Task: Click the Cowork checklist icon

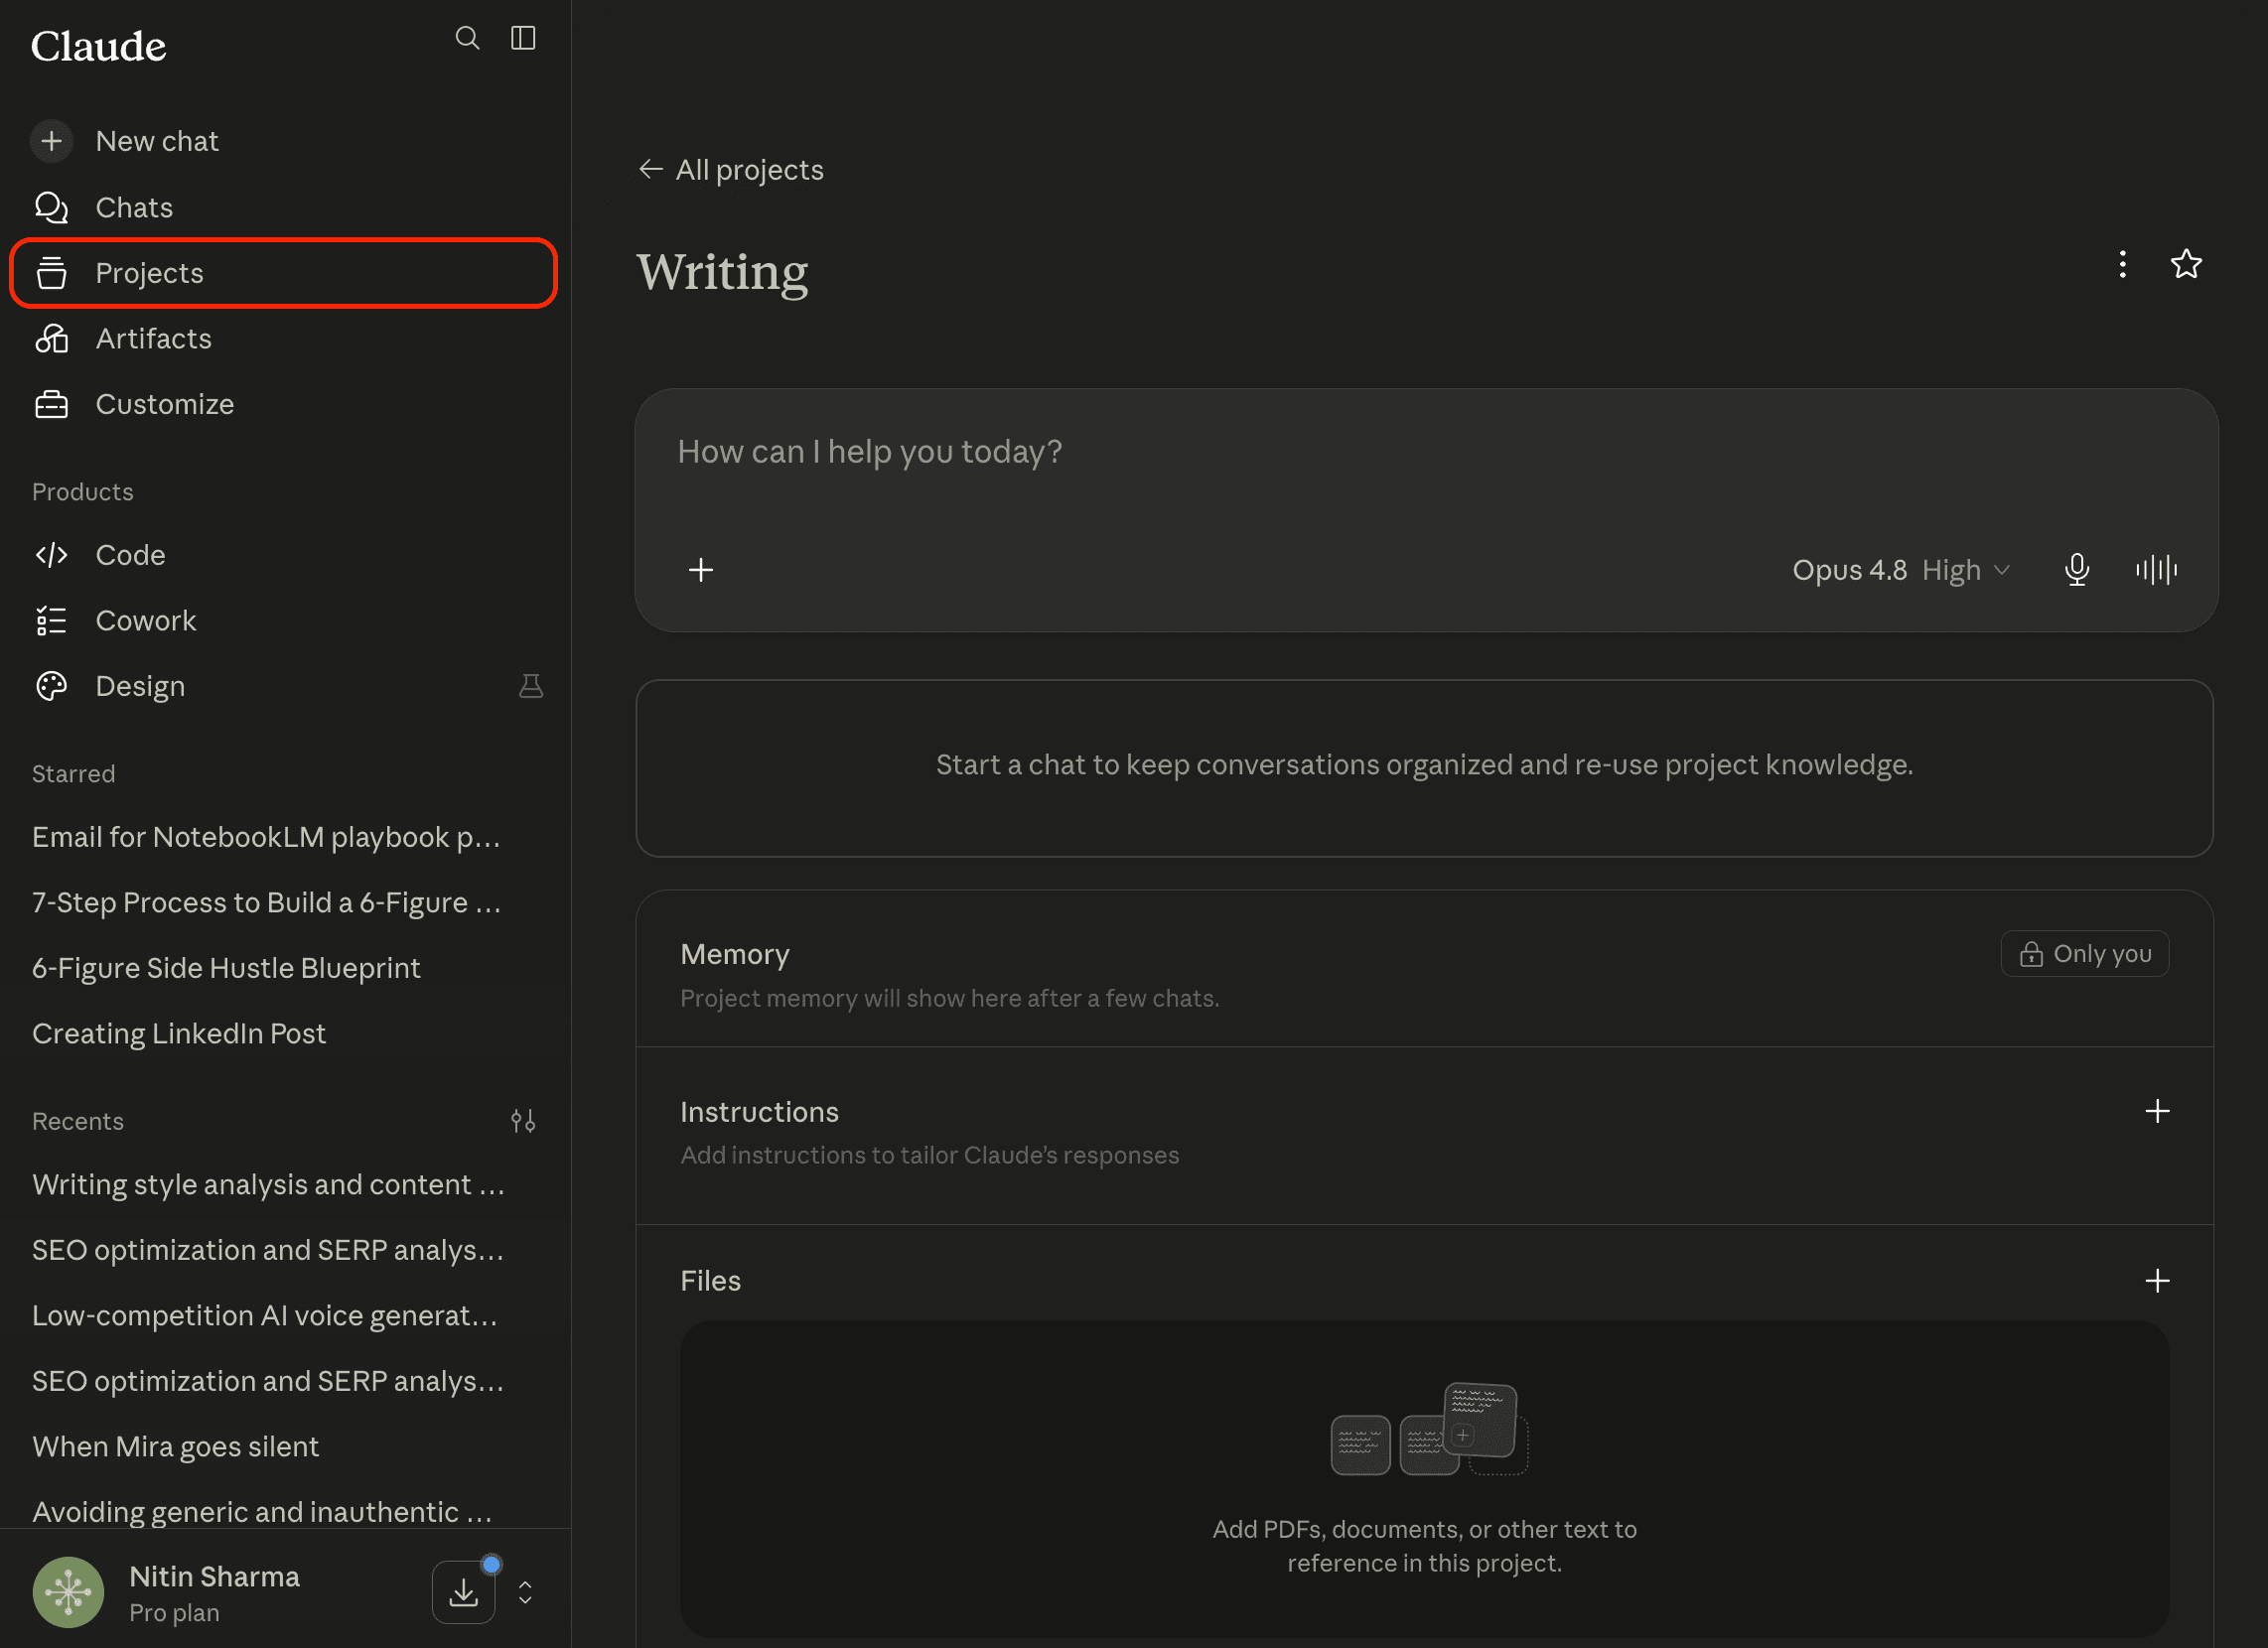Action: point(51,620)
